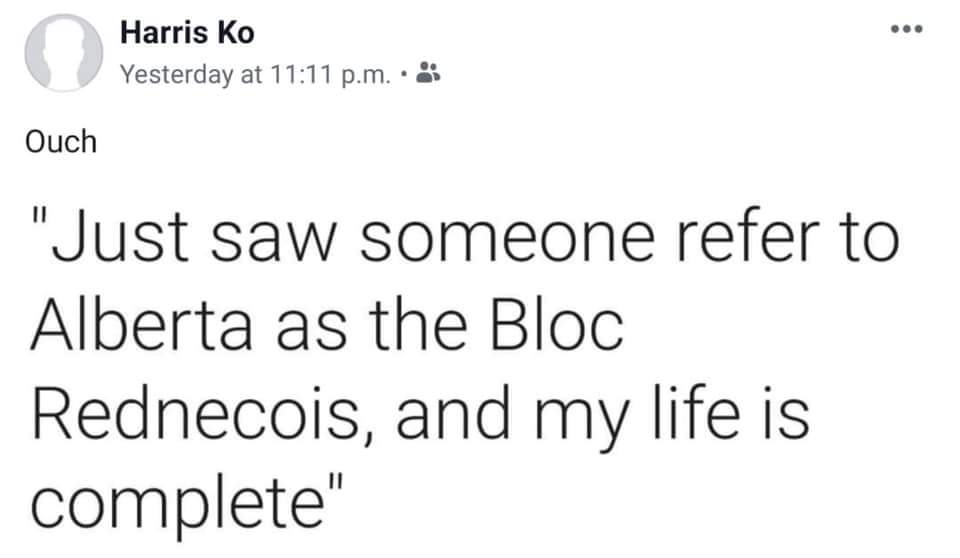Click the friends audience icon beside timestamp
The width and height of the screenshot is (960, 558).
(x=428, y=73)
